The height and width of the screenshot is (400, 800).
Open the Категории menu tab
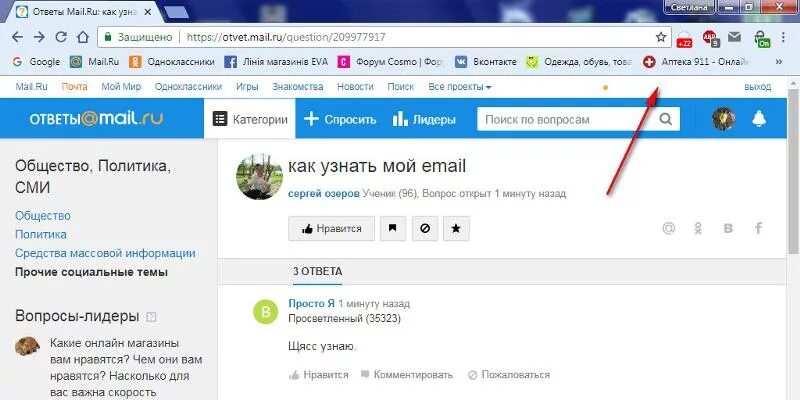249,119
